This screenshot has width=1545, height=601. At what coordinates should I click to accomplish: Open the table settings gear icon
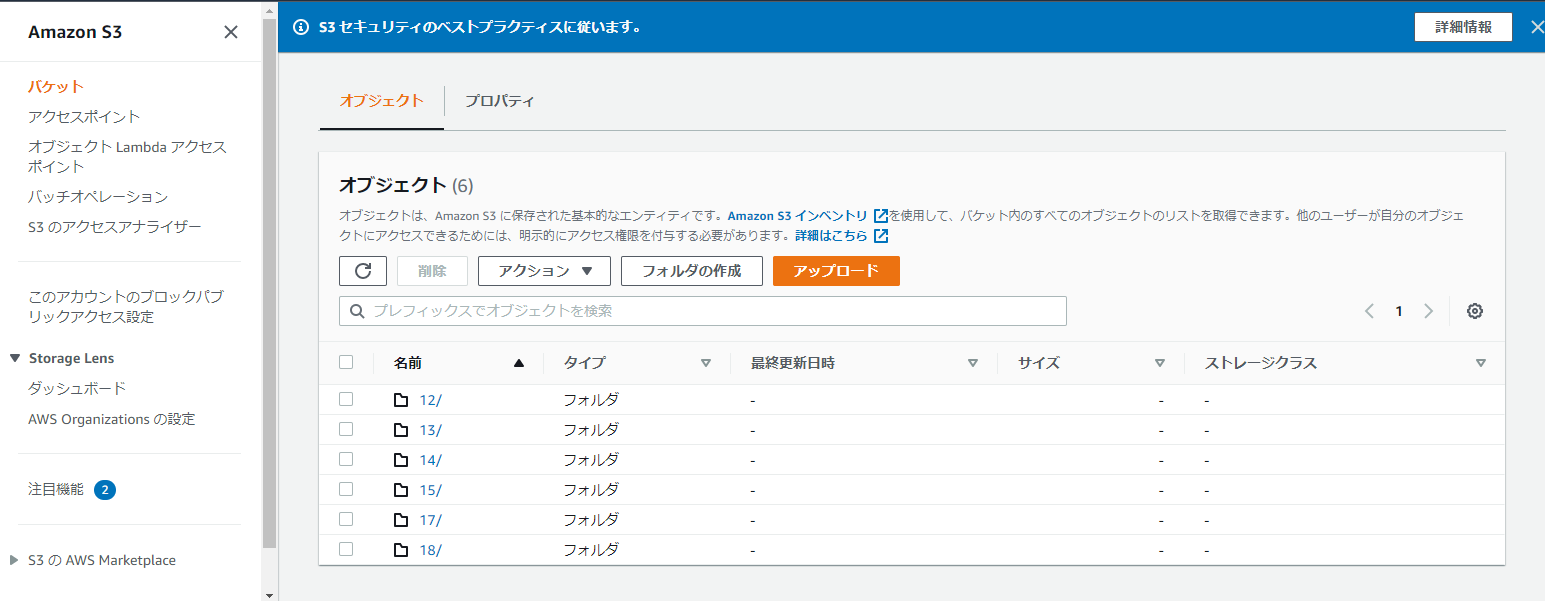(1474, 311)
